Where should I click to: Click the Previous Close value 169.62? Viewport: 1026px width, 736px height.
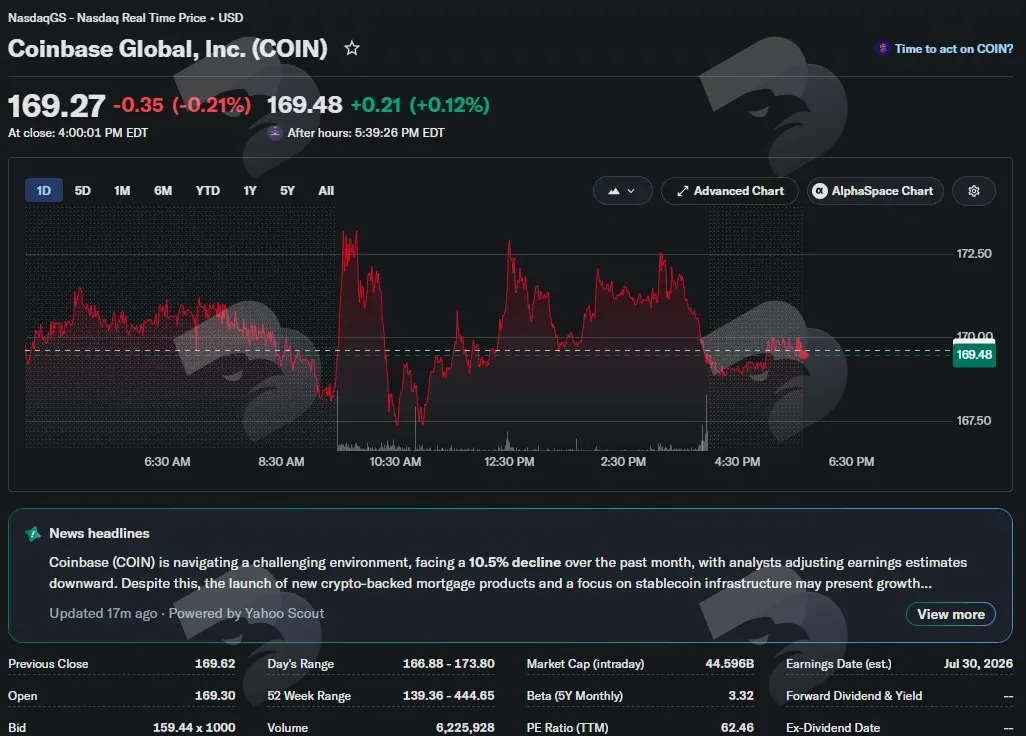(x=215, y=663)
